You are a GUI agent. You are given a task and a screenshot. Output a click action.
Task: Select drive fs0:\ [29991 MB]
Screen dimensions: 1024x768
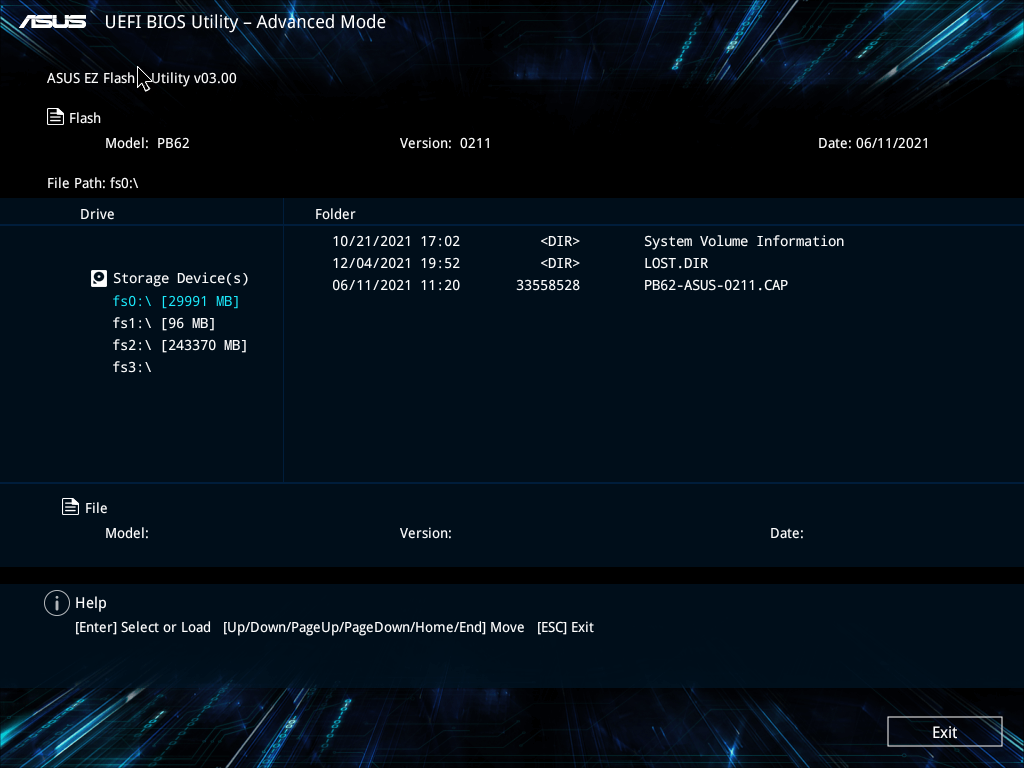tap(176, 301)
